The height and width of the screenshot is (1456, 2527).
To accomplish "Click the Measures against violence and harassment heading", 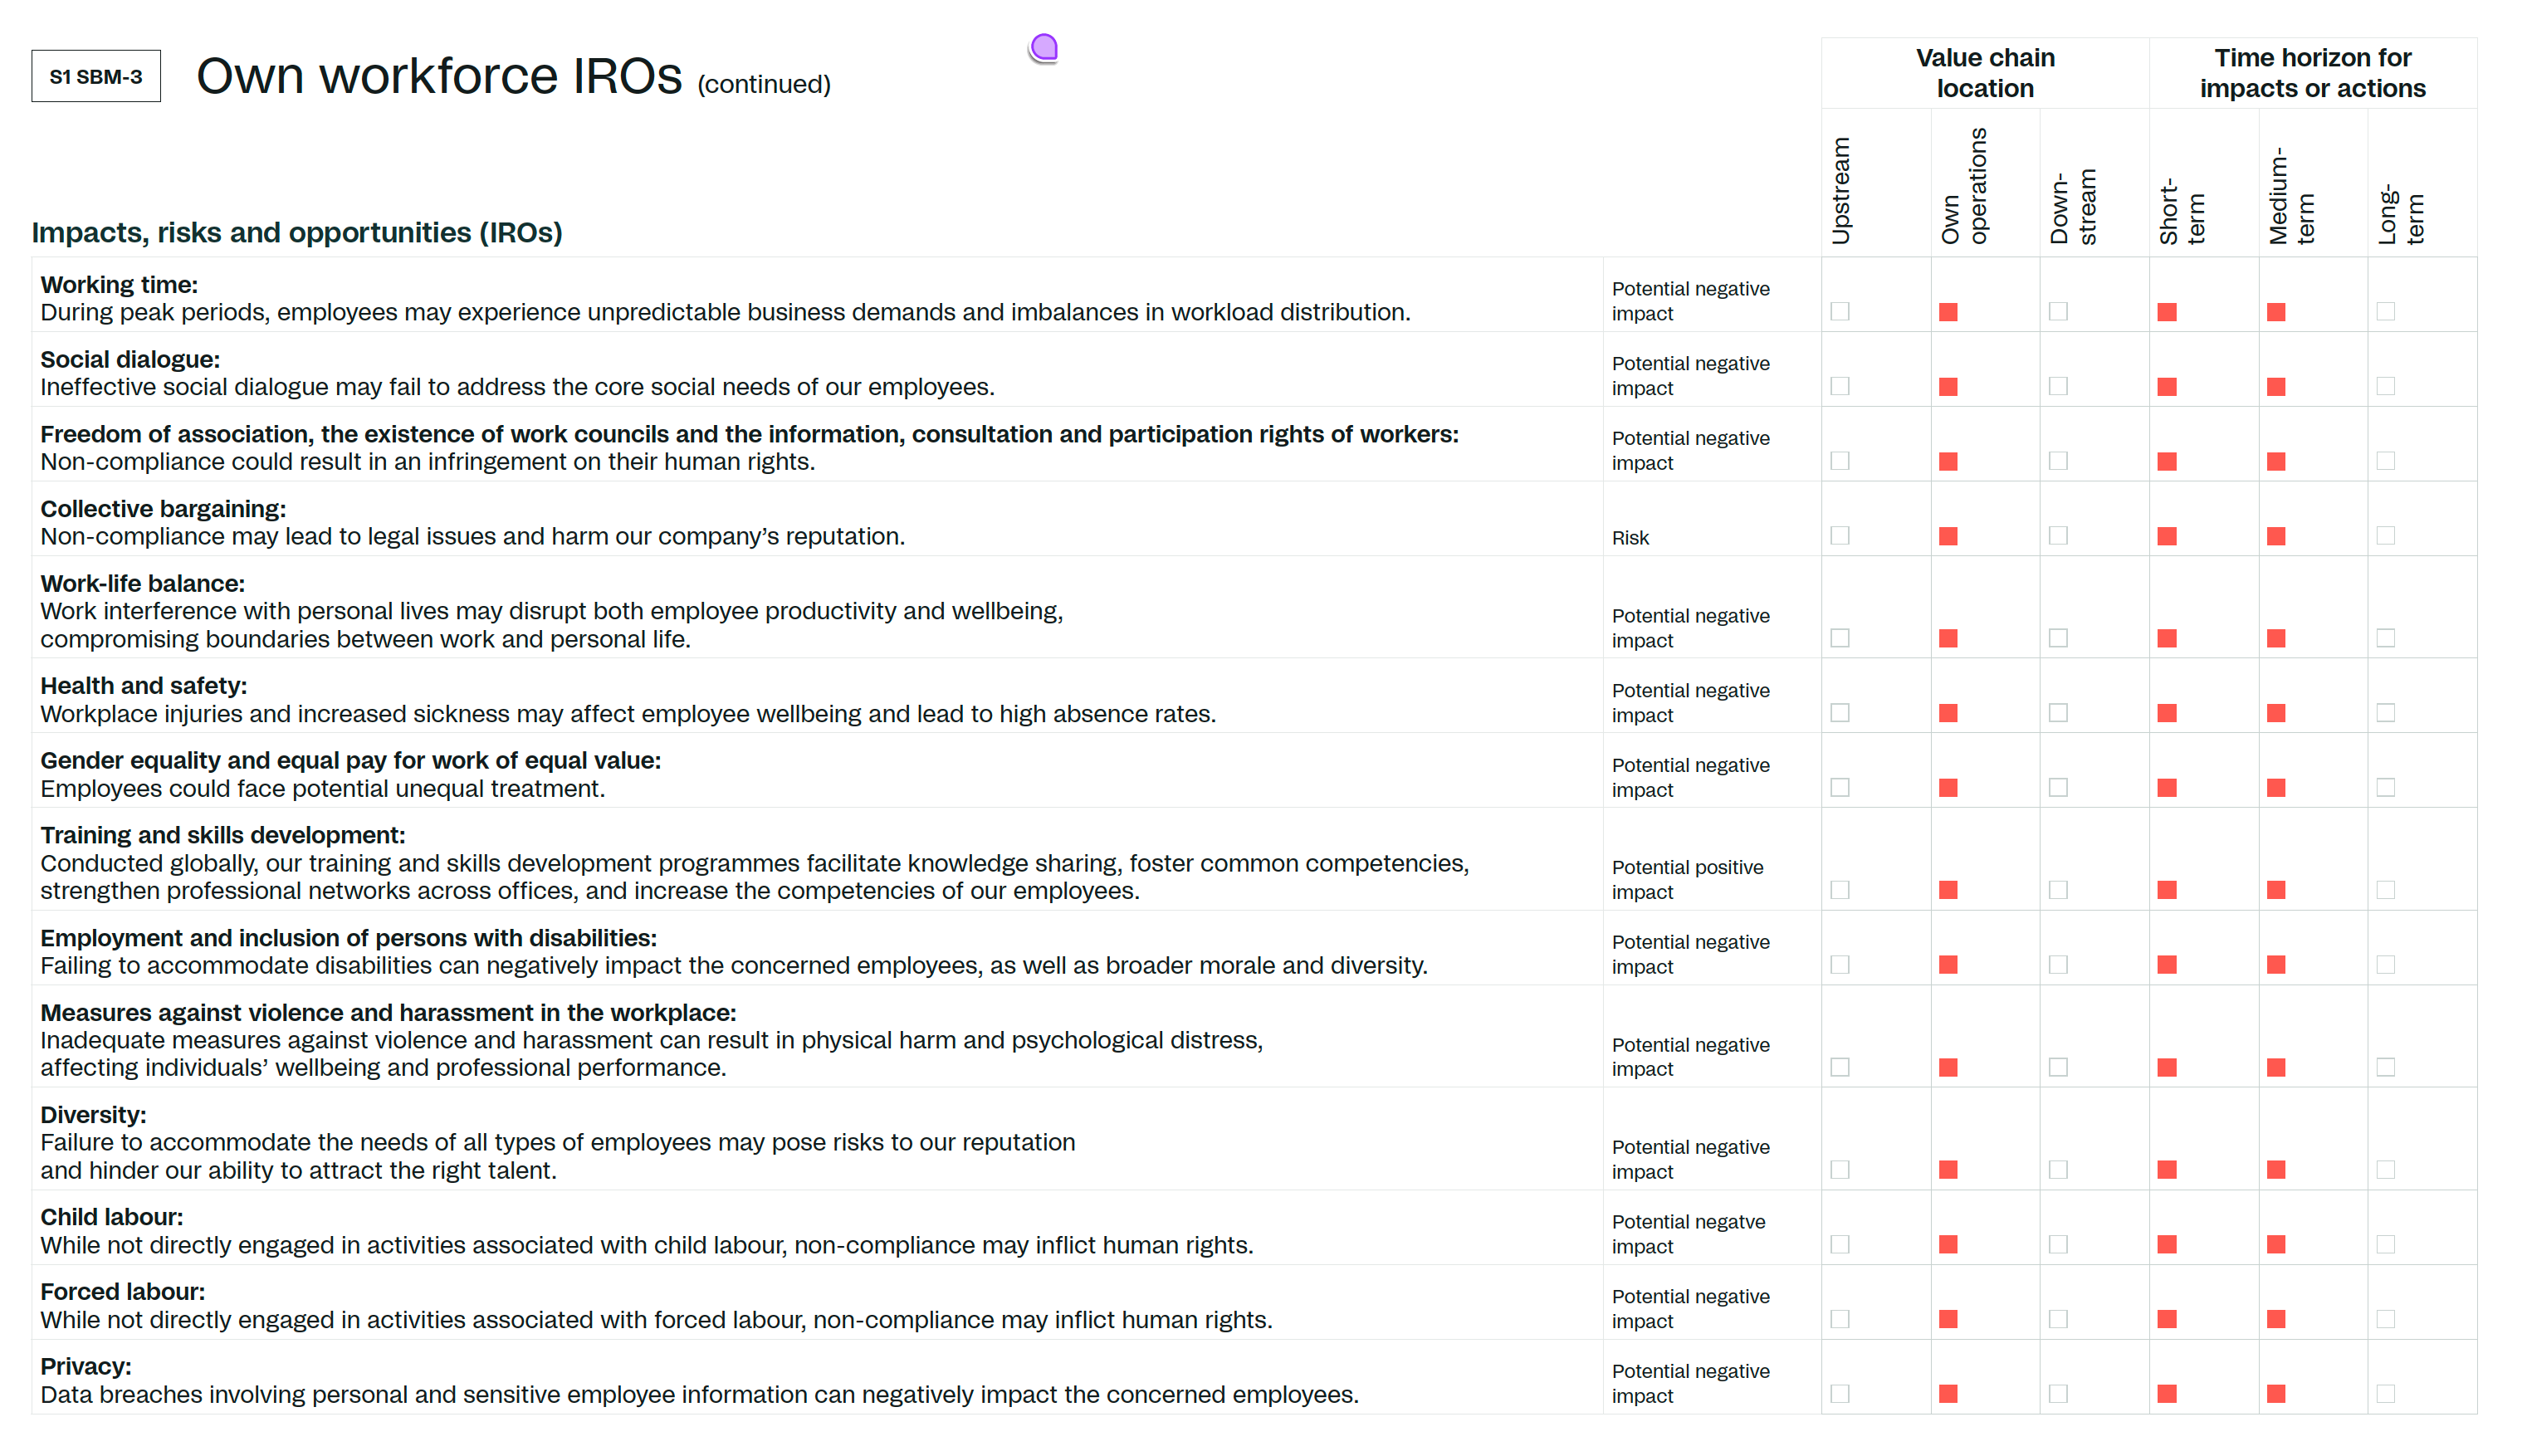I will coord(388,1012).
